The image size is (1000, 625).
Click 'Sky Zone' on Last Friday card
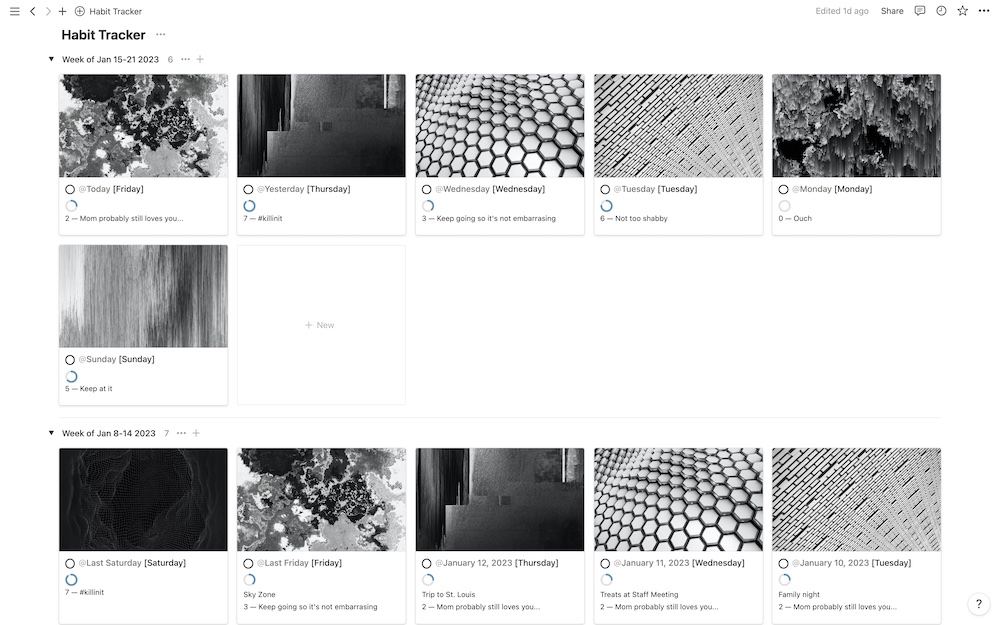click(259, 594)
